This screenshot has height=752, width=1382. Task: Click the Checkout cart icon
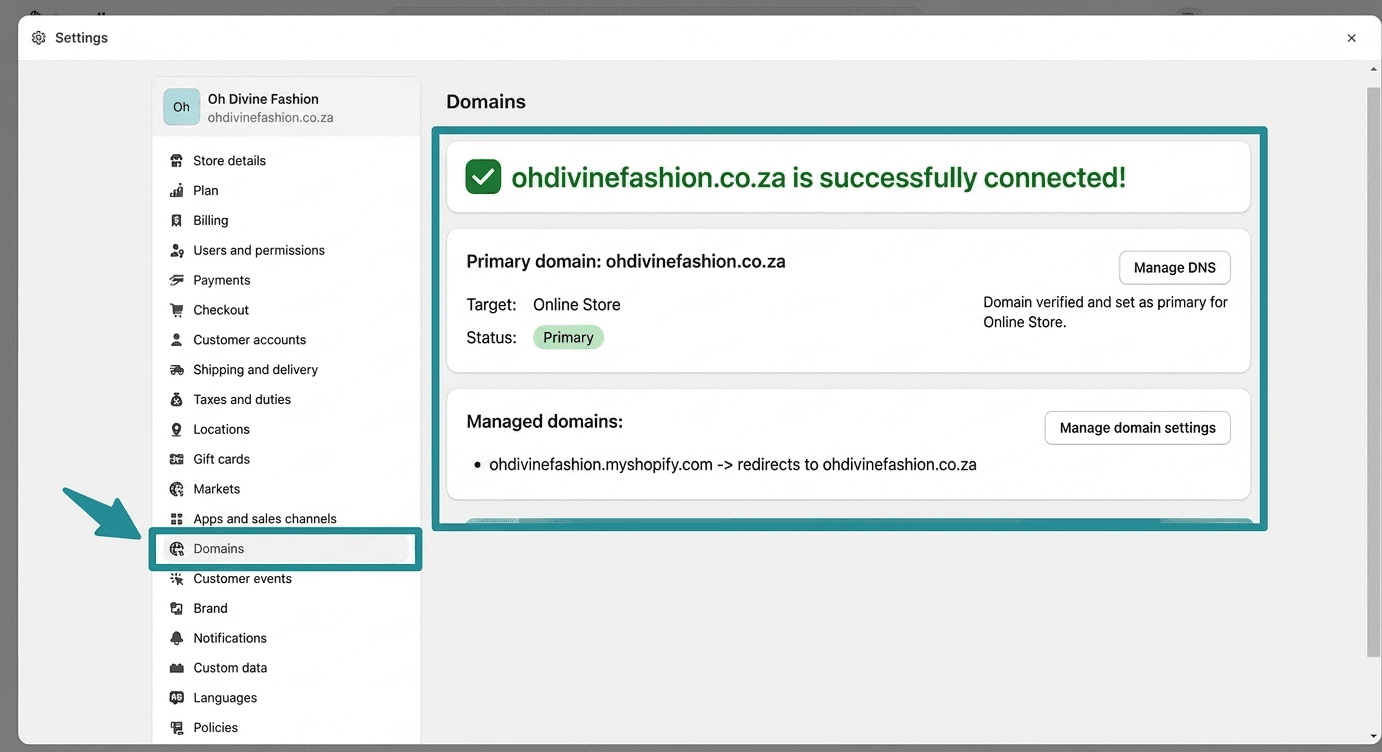click(177, 310)
